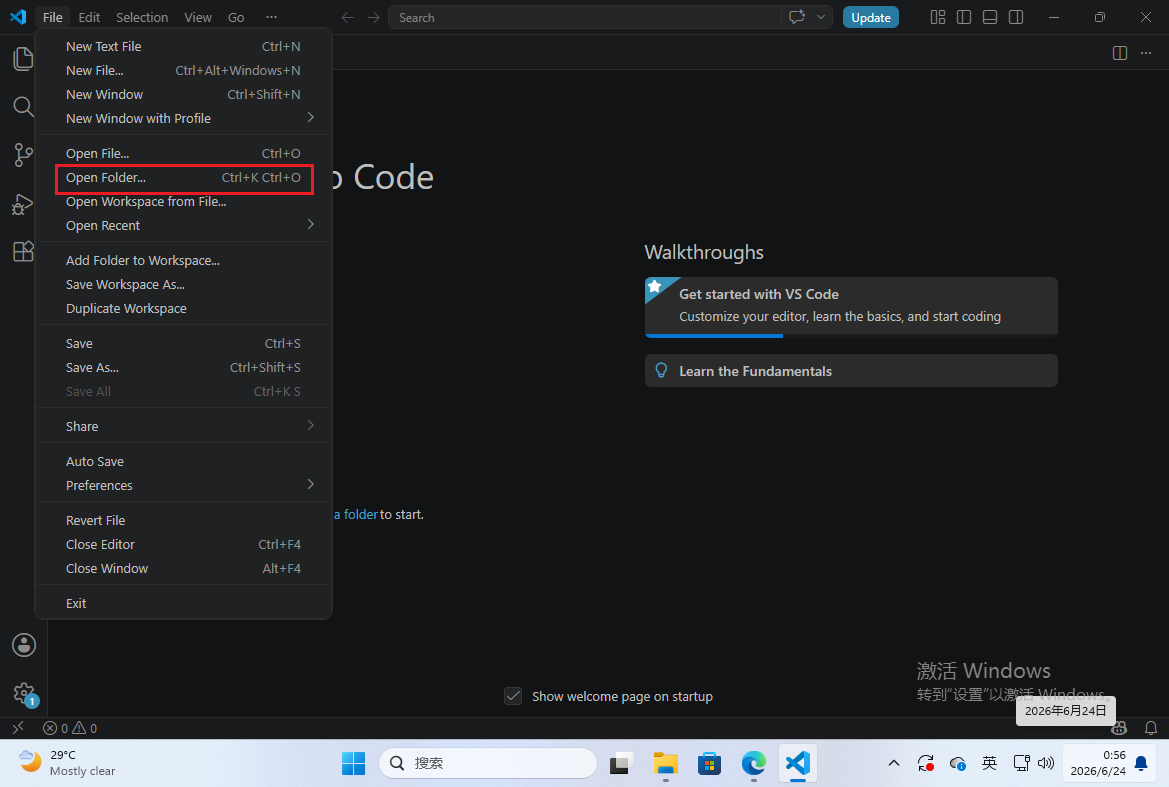Open editor More Actions ellipsis
Image resolution: width=1169 pixels, height=787 pixels.
1146,53
